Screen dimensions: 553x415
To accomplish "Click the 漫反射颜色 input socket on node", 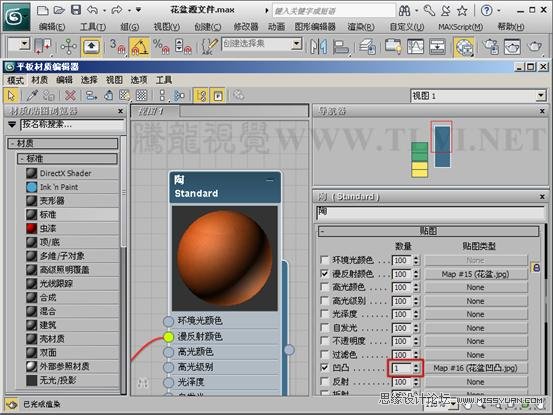I will click(169, 337).
